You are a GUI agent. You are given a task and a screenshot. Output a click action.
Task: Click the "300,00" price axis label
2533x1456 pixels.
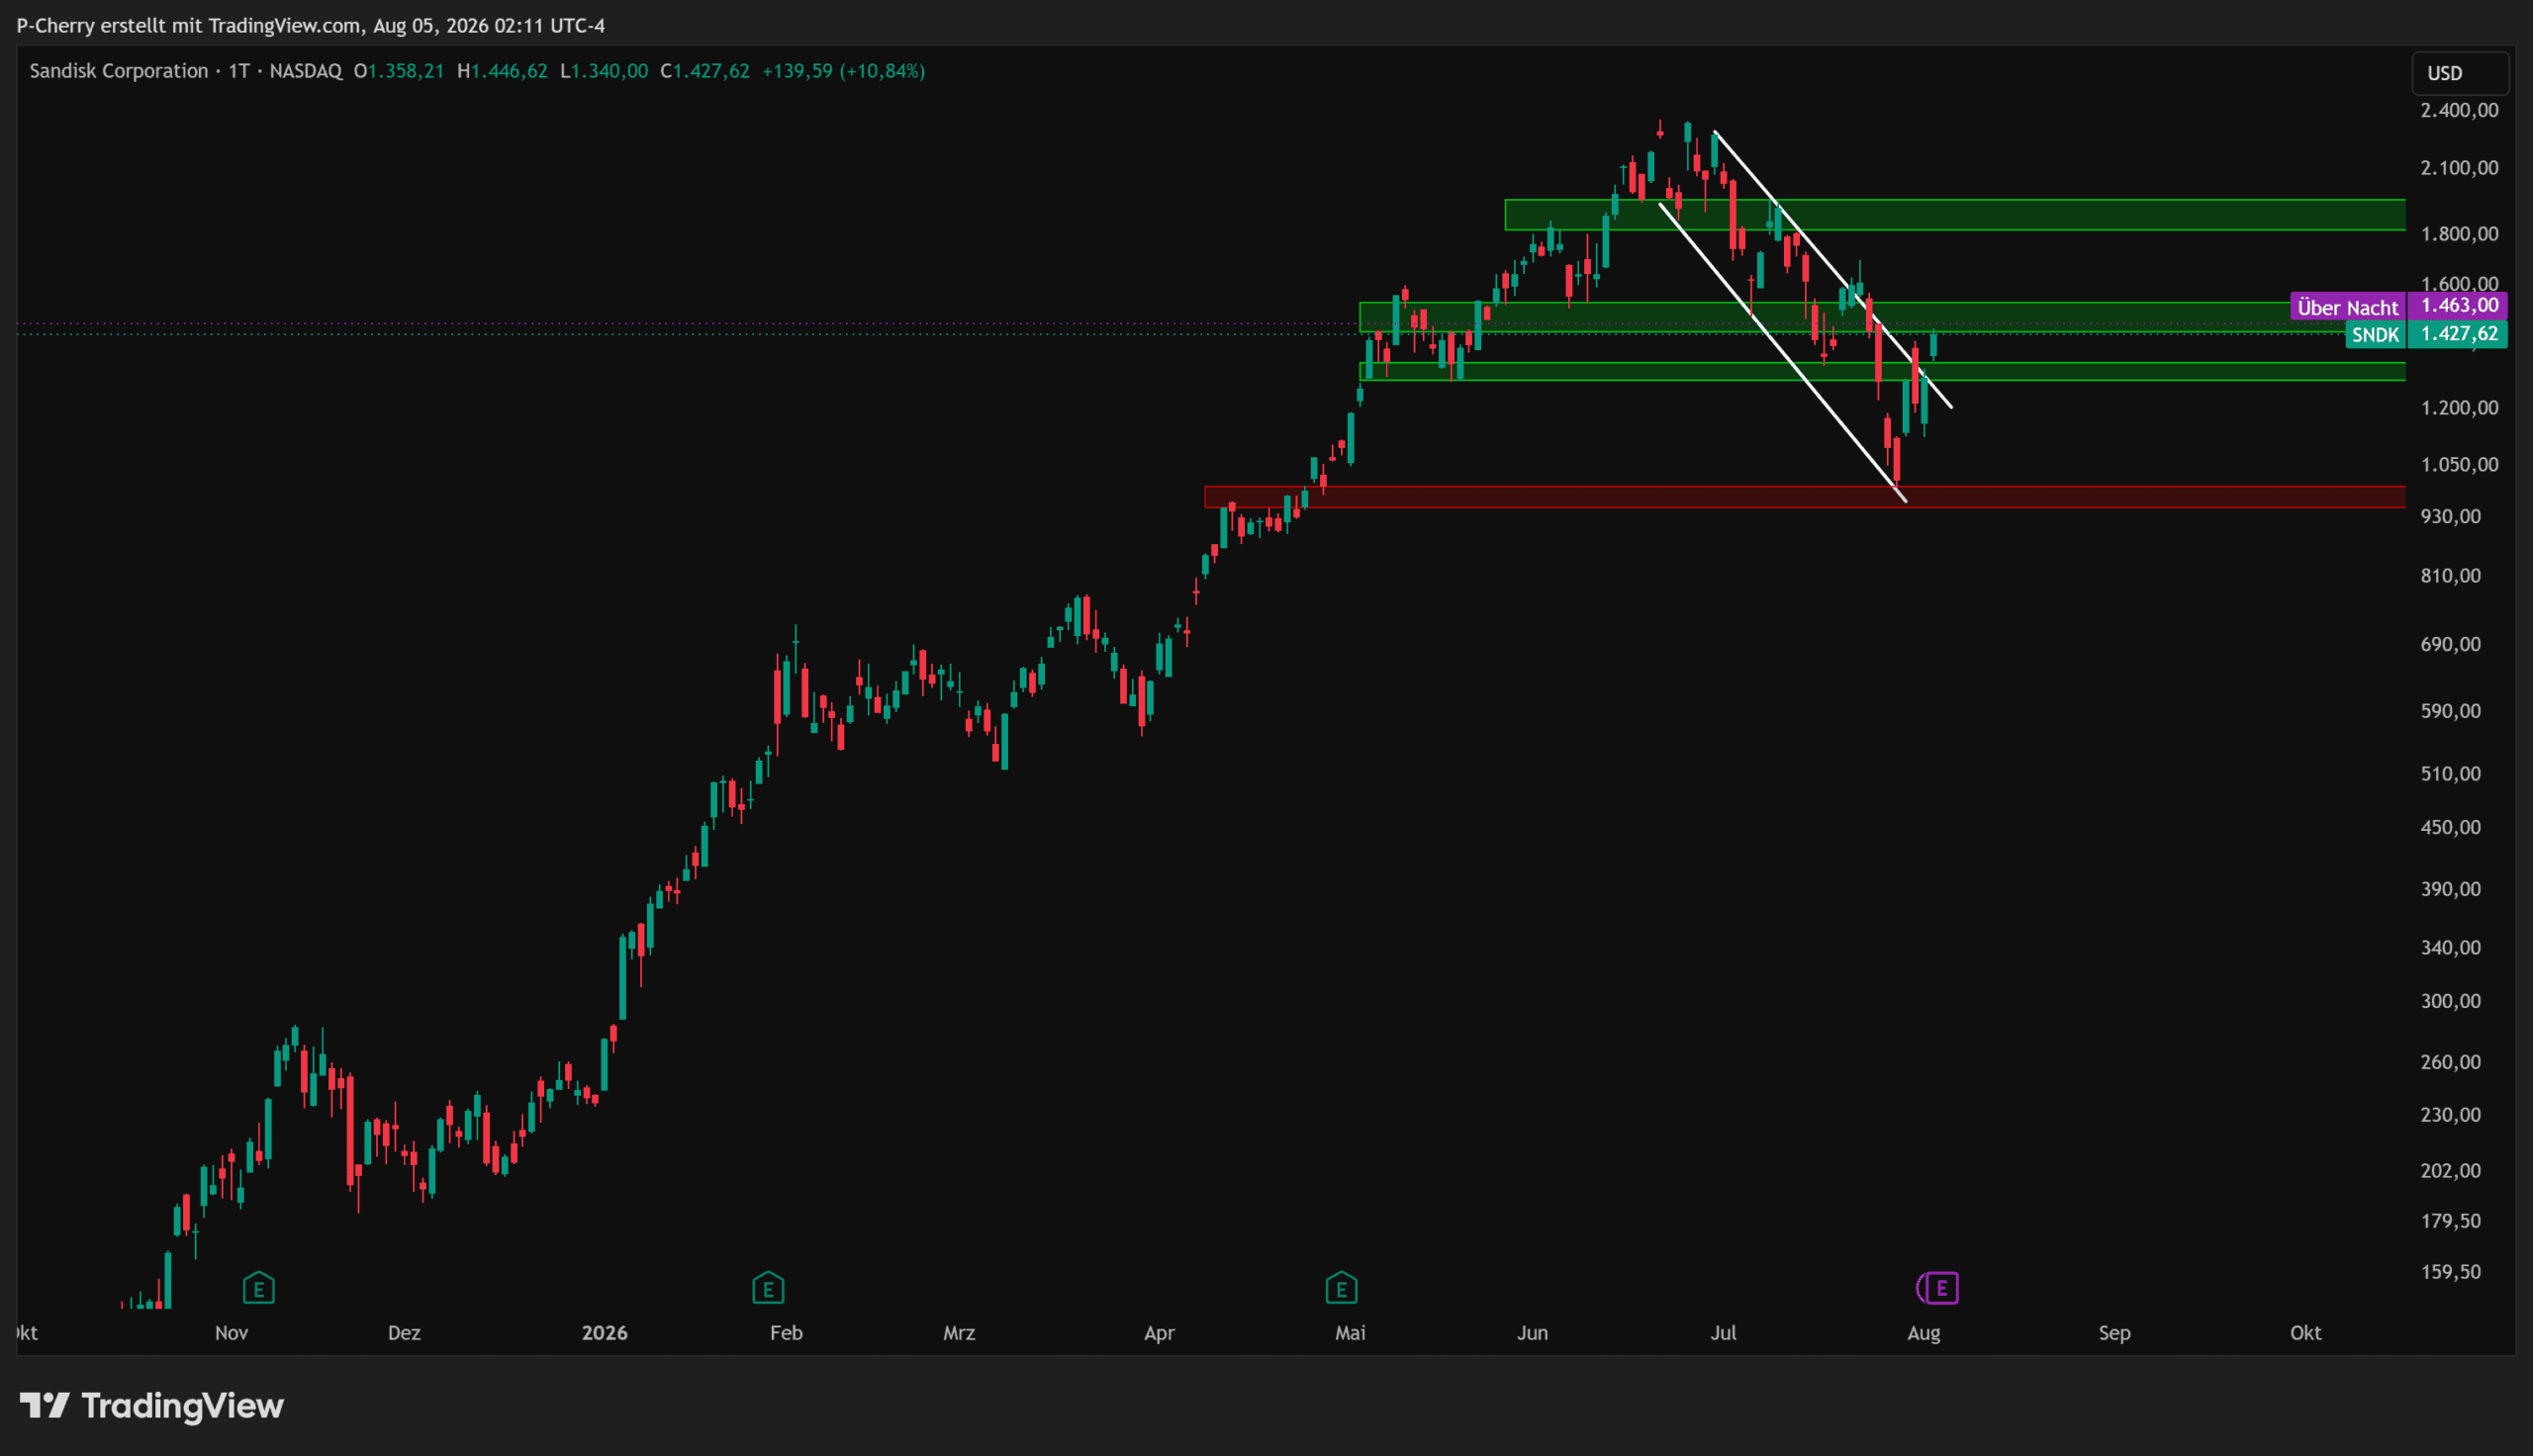[2450, 1001]
